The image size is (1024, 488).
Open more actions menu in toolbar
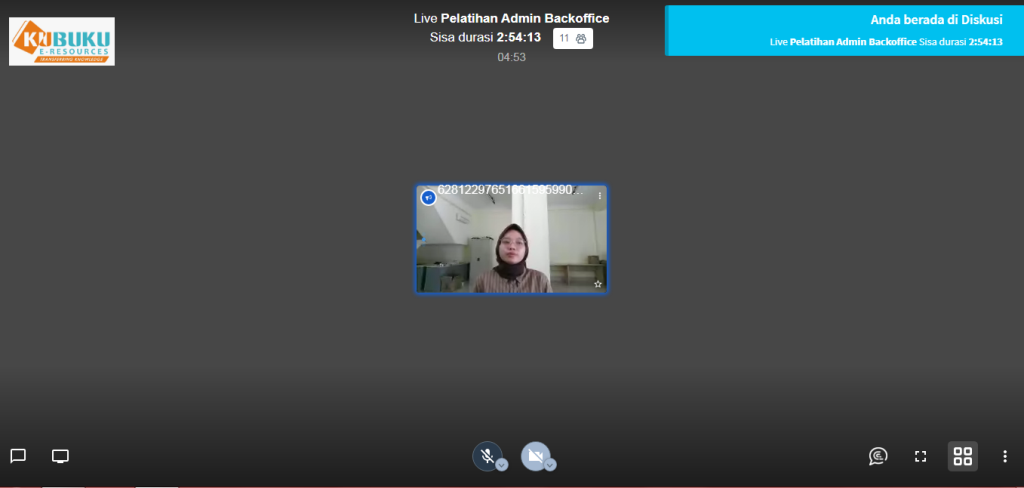coord(1004,456)
